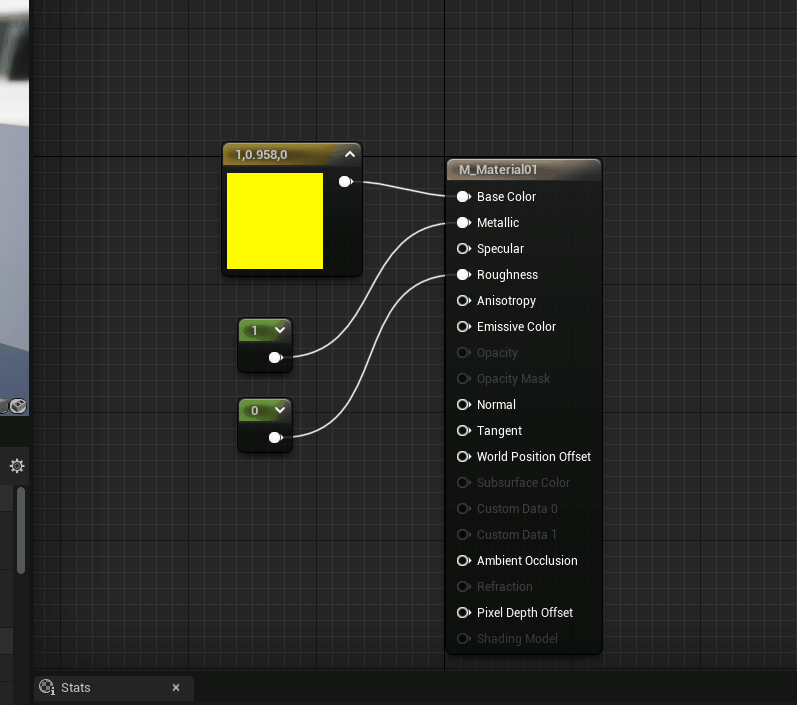The height and width of the screenshot is (705, 797).
Task: Click the value 0 label on constant node
Action: 255,410
